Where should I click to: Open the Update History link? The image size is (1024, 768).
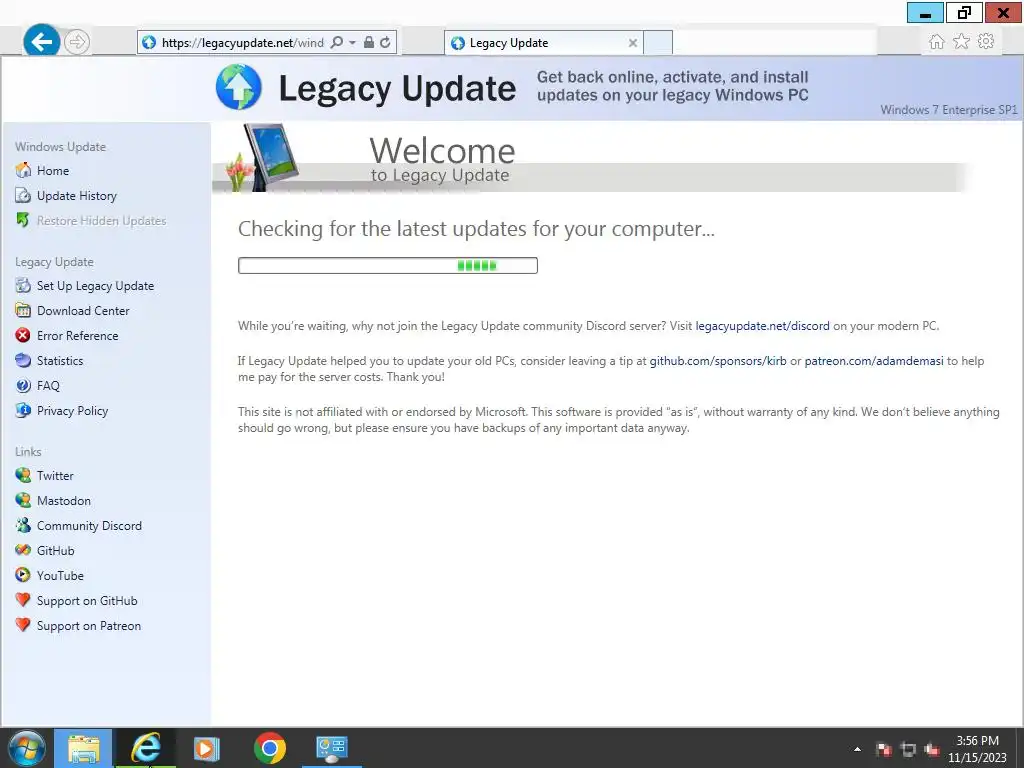76,195
